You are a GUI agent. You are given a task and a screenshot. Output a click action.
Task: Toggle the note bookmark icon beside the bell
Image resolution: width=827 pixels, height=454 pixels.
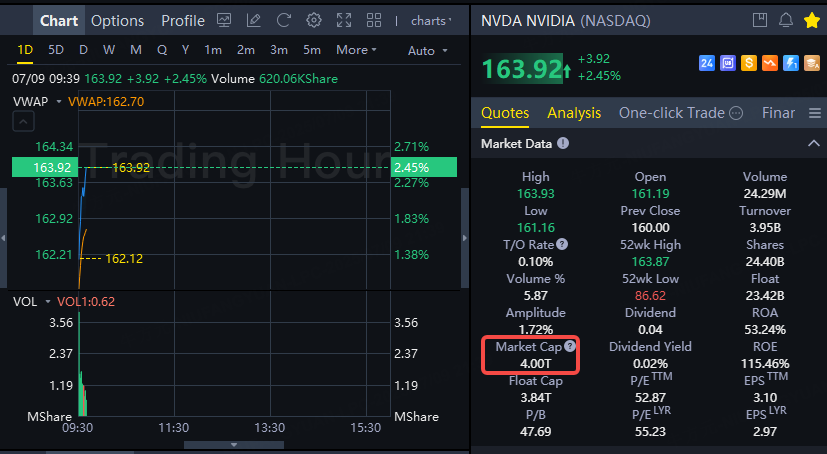[760, 20]
